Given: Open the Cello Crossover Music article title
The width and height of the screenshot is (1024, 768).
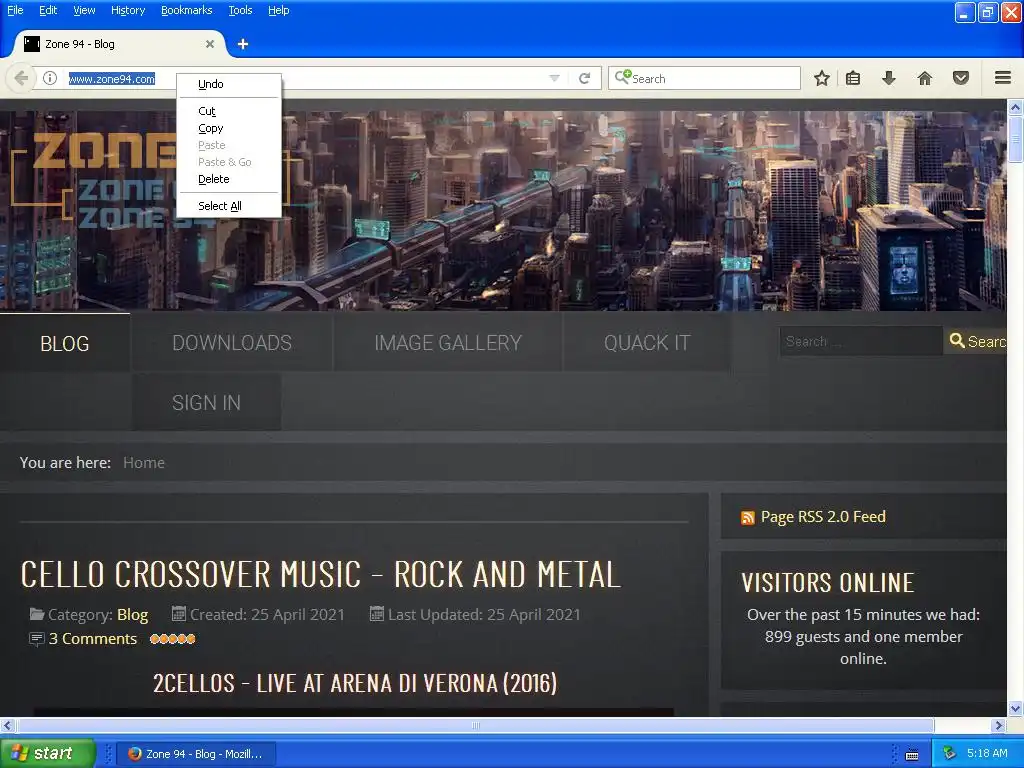Looking at the screenshot, I should (321, 575).
